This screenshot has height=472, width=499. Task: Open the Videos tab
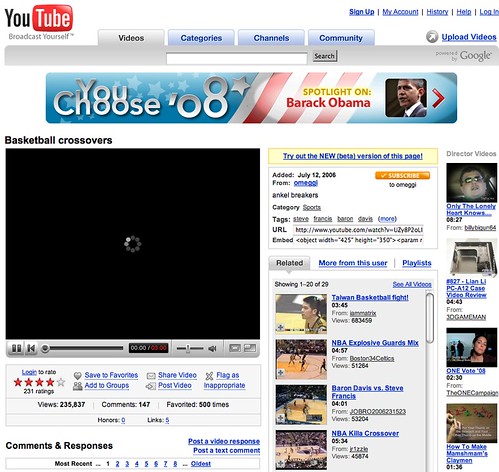pos(131,38)
